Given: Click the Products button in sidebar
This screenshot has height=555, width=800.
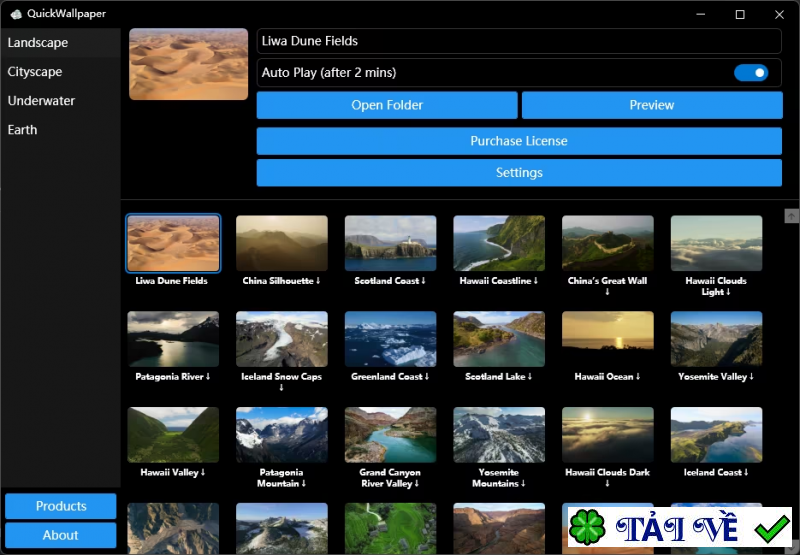Looking at the screenshot, I should tap(61, 506).
